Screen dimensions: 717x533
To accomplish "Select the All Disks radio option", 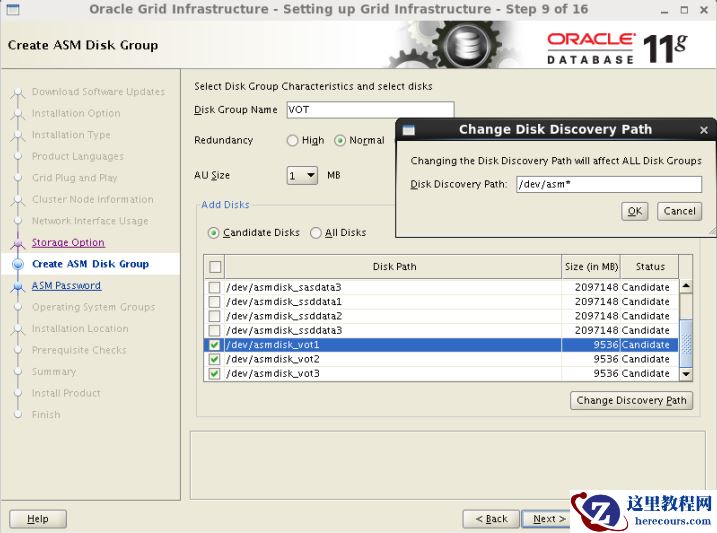I will click(316, 233).
